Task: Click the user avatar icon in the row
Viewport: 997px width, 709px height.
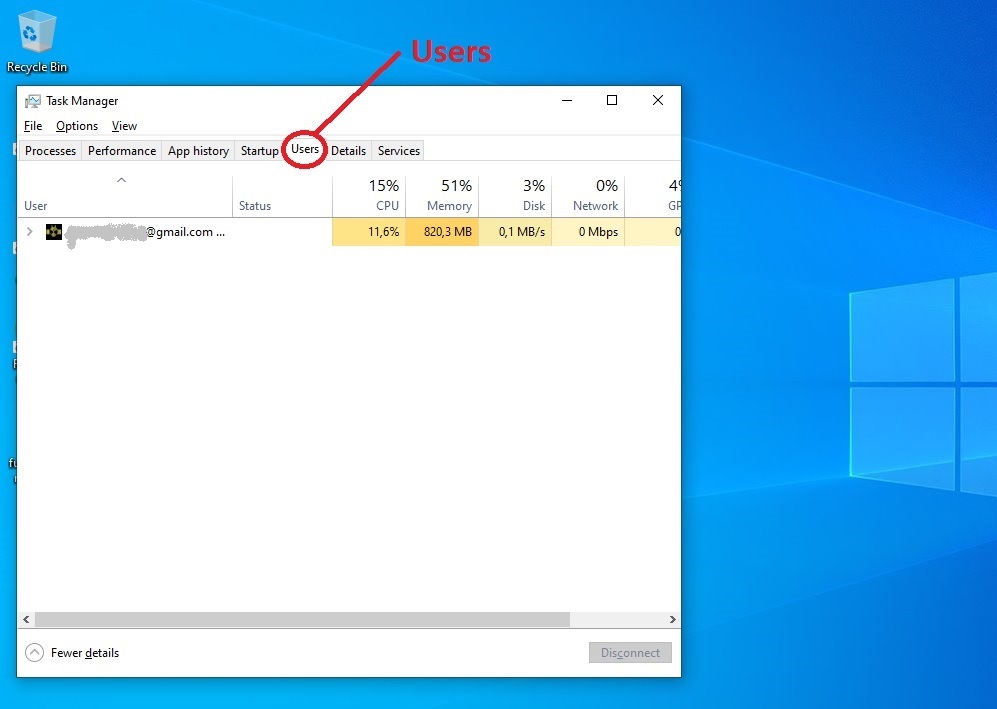Action: tap(54, 232)
